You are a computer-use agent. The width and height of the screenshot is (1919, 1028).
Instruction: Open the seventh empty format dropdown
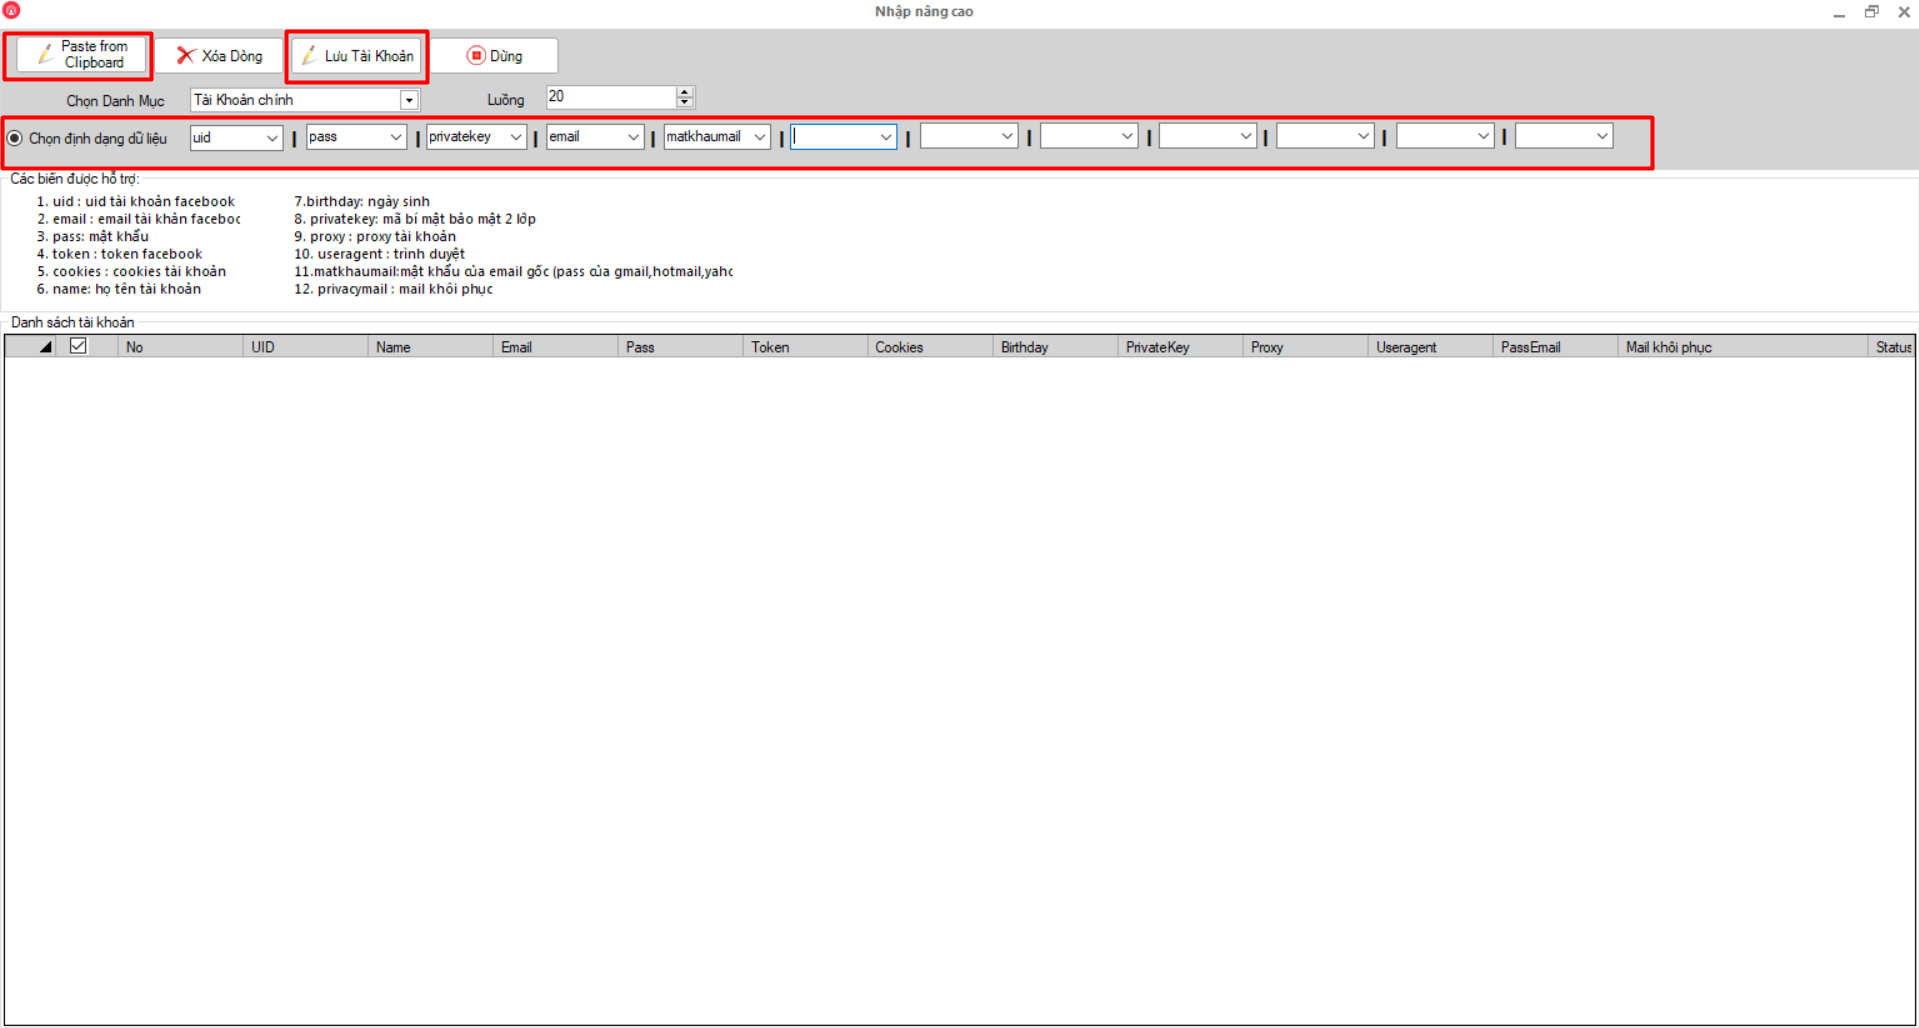click(x=1007, y=137)
